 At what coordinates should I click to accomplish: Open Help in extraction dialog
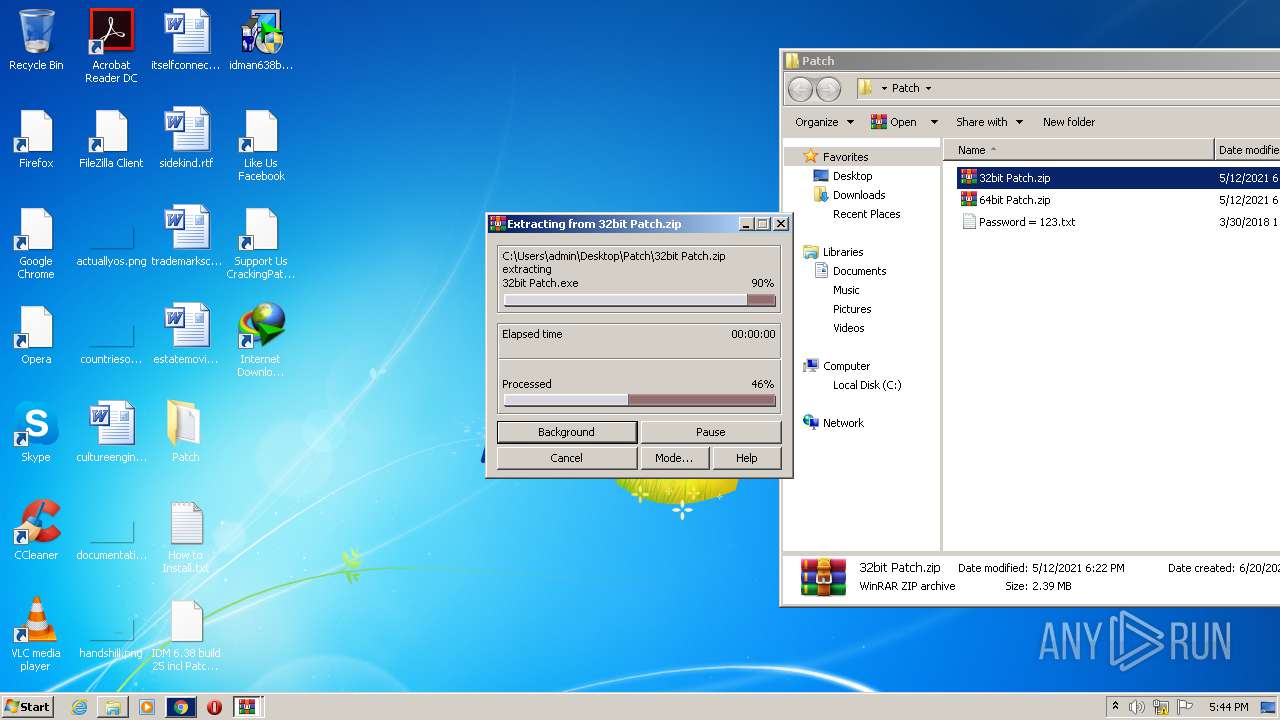click(x=747, y=458)
